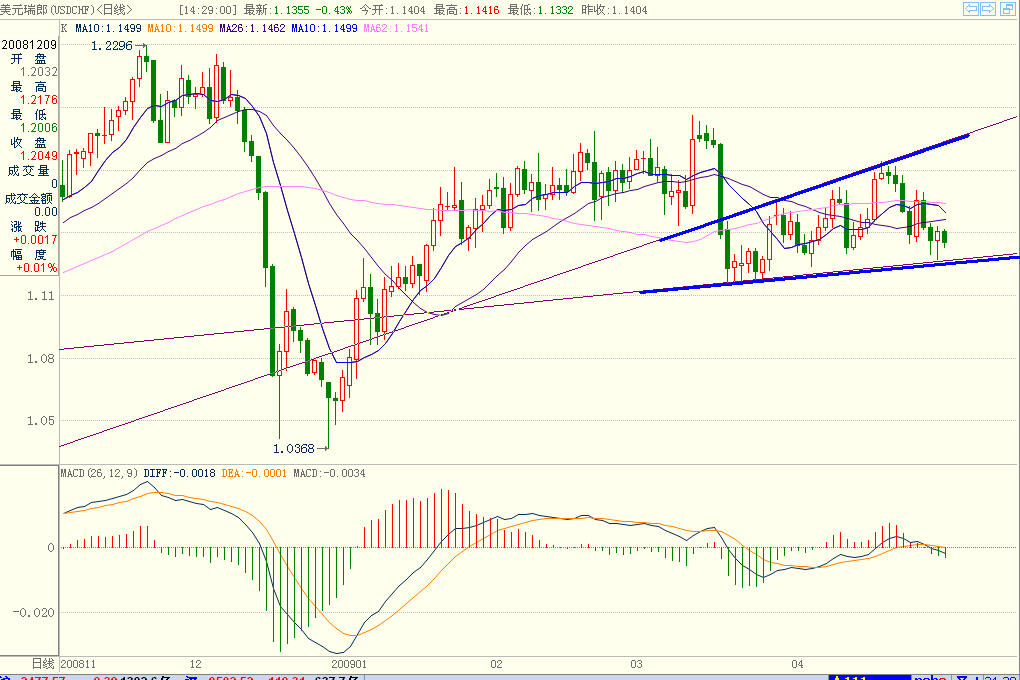Click the 1.0368 low price marker on the chart

tap(293, 448)
